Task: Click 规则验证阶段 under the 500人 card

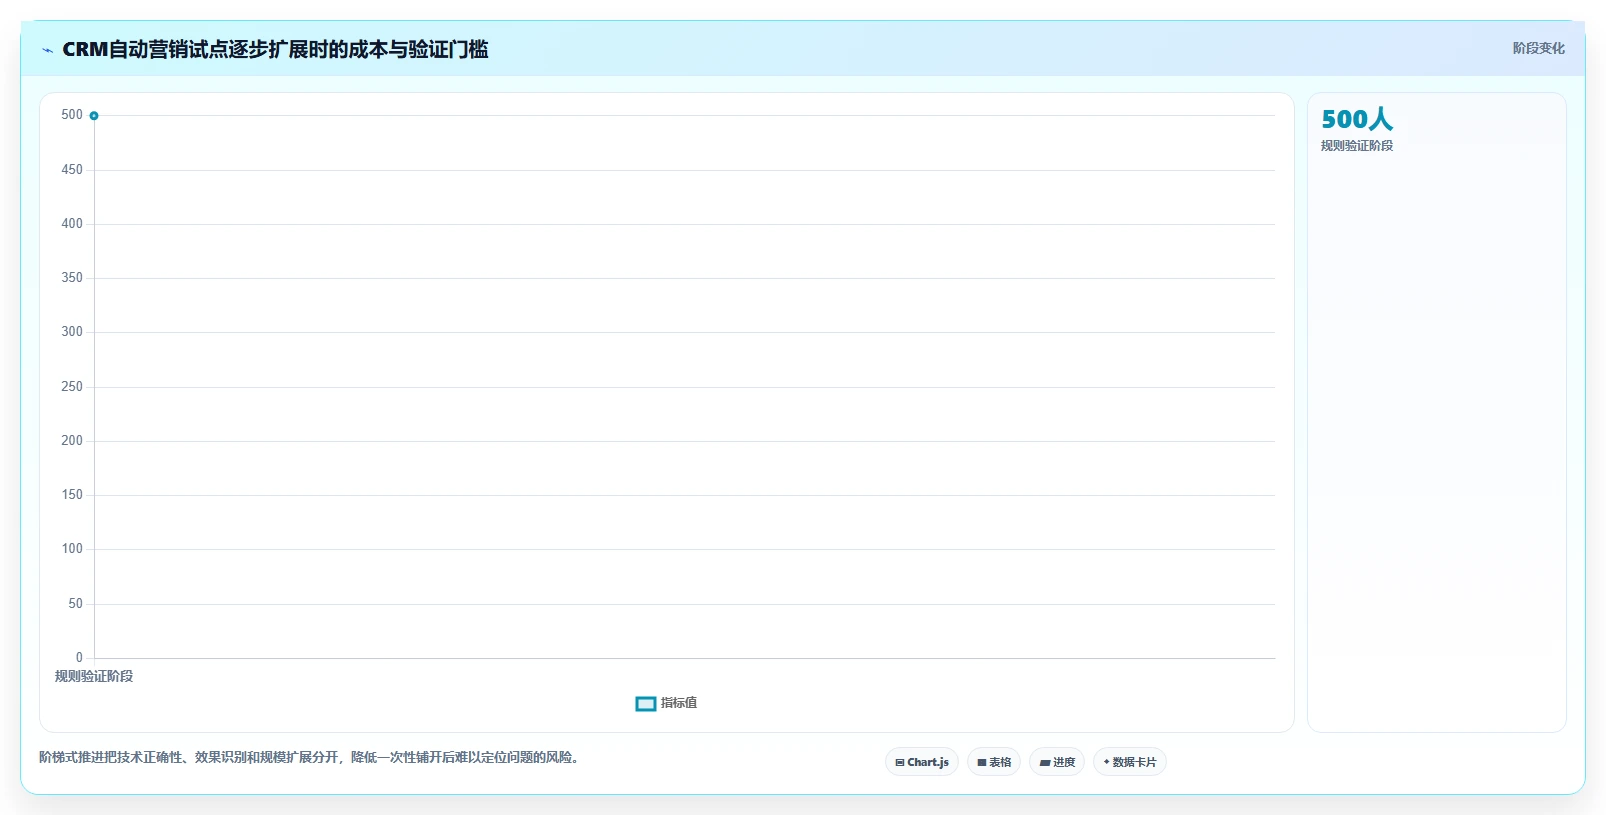Action: pos(1357,146)
